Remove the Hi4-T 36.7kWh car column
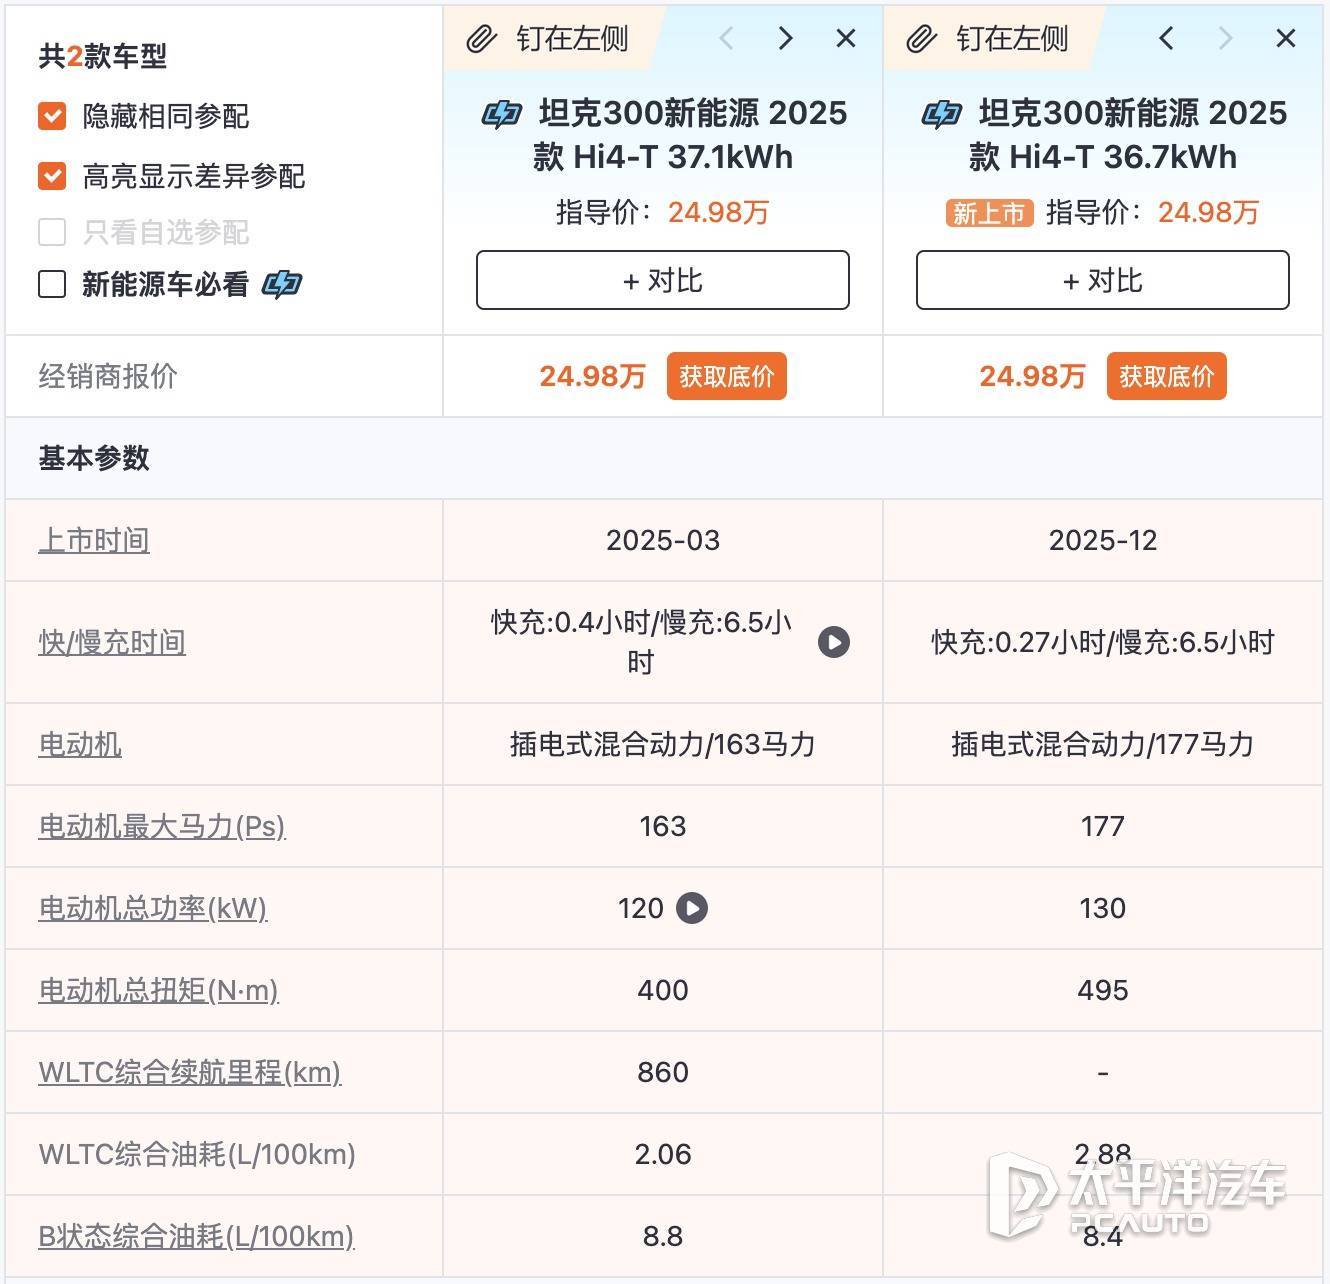Image resolution: width=1330 pixels, height=1284 pixels. pyautogui.click(x=1286, y=39)
